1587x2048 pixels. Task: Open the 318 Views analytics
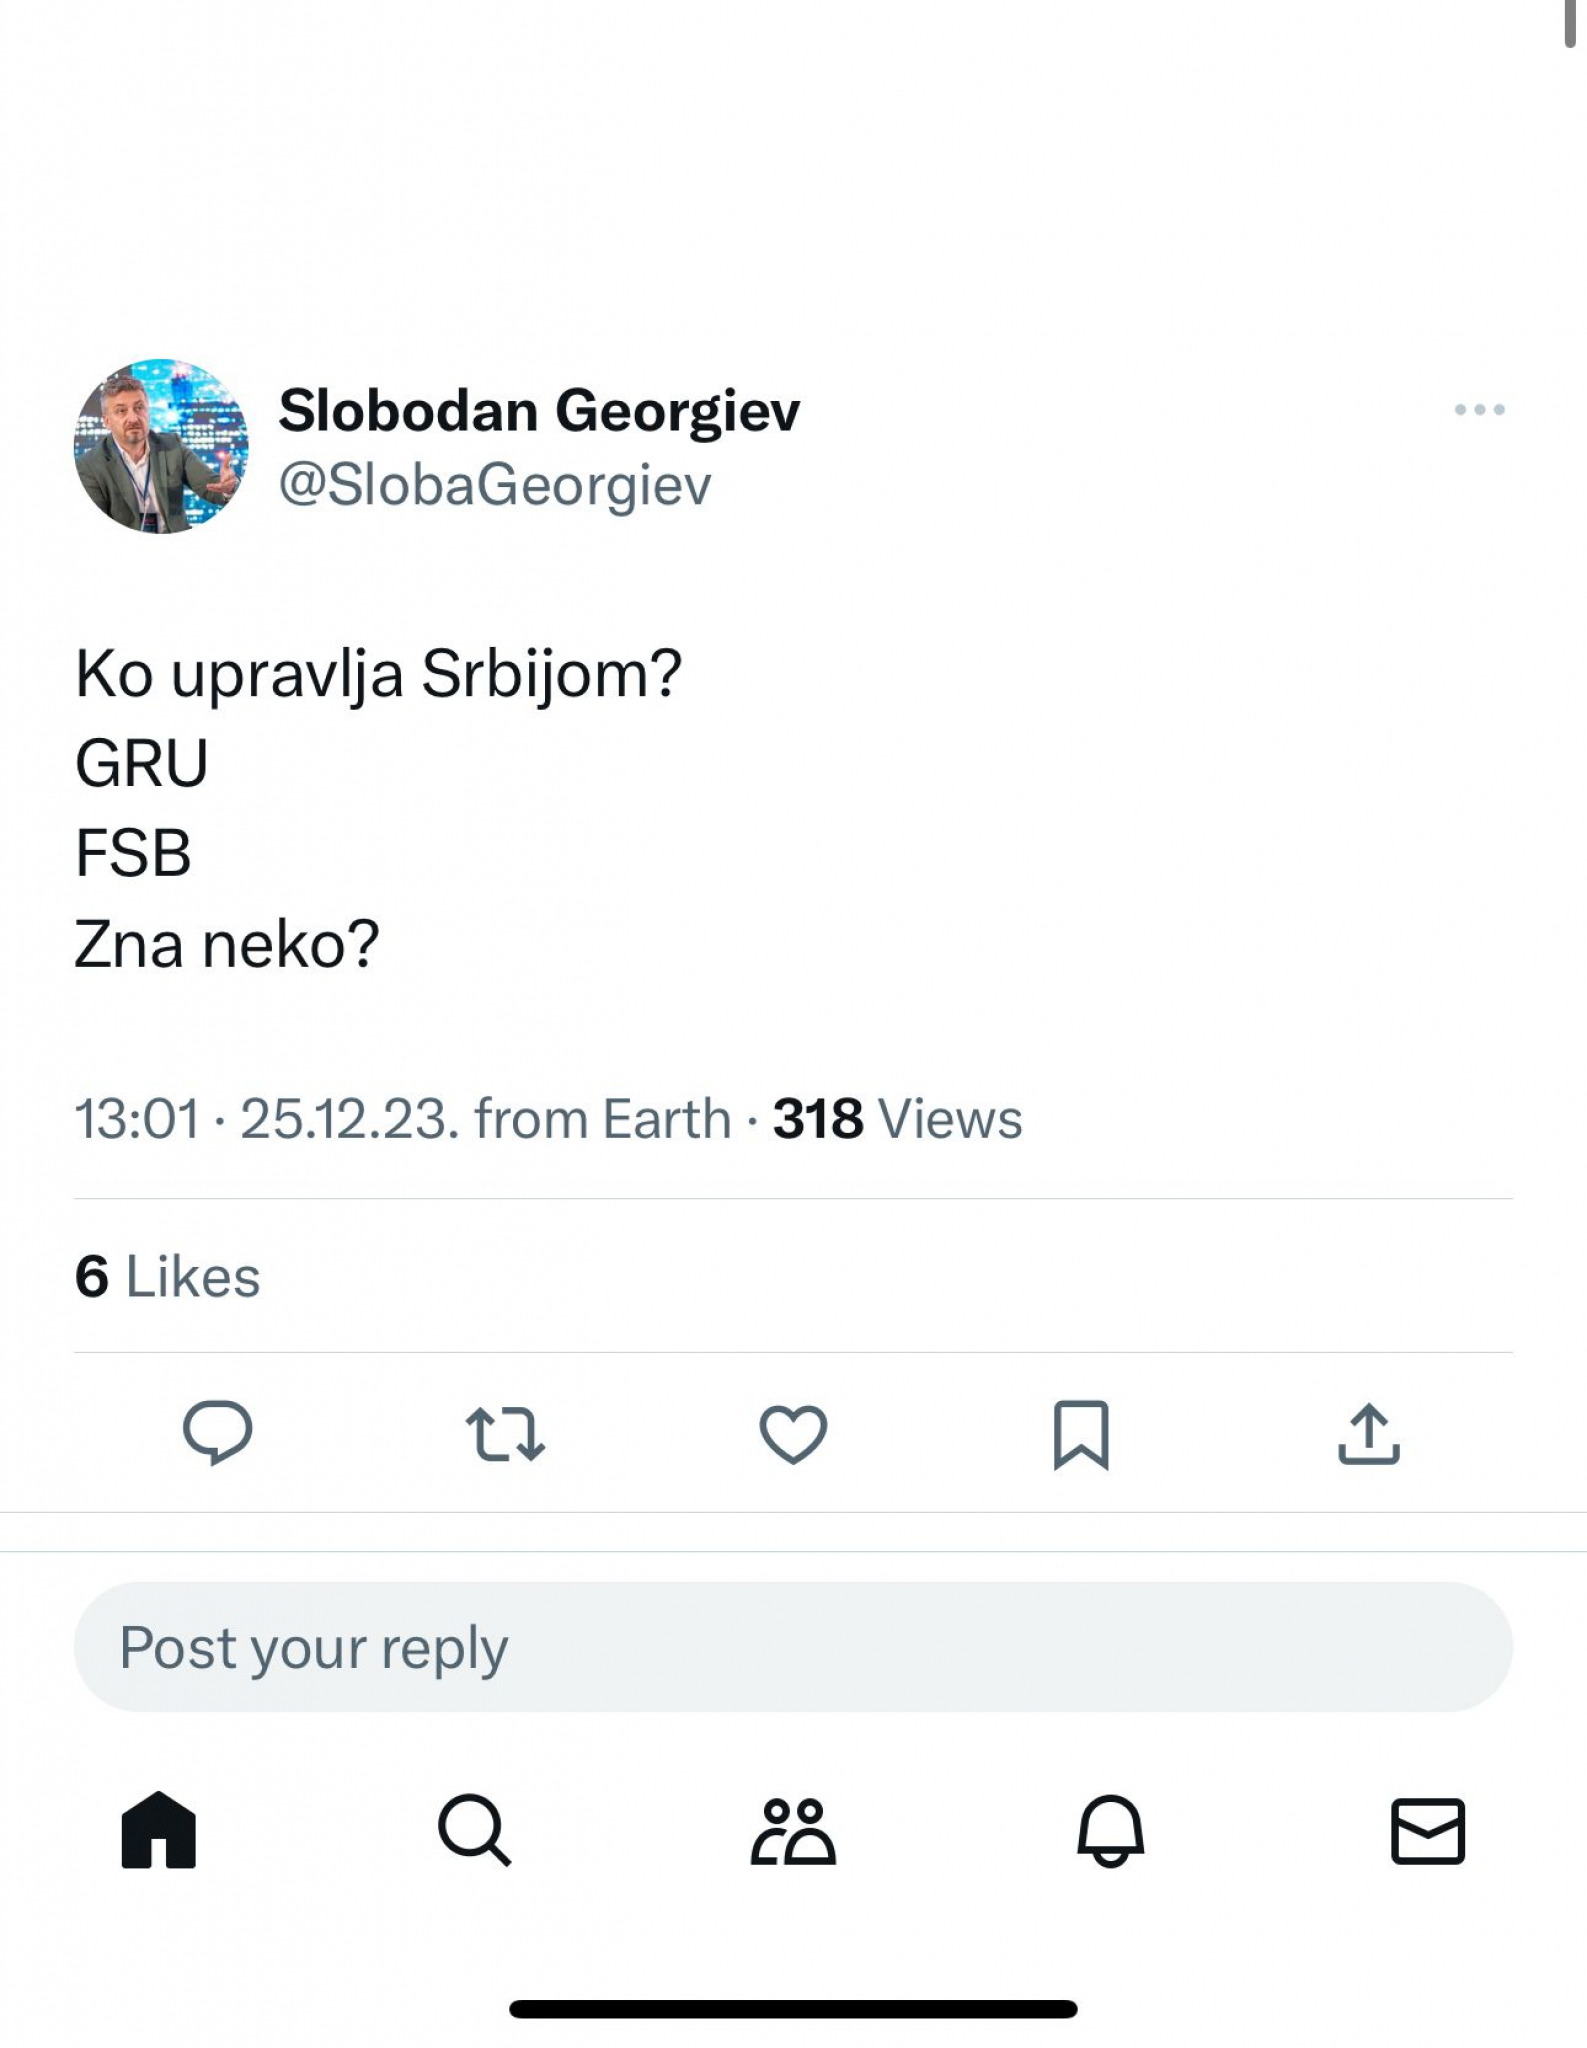[897, 1118]
